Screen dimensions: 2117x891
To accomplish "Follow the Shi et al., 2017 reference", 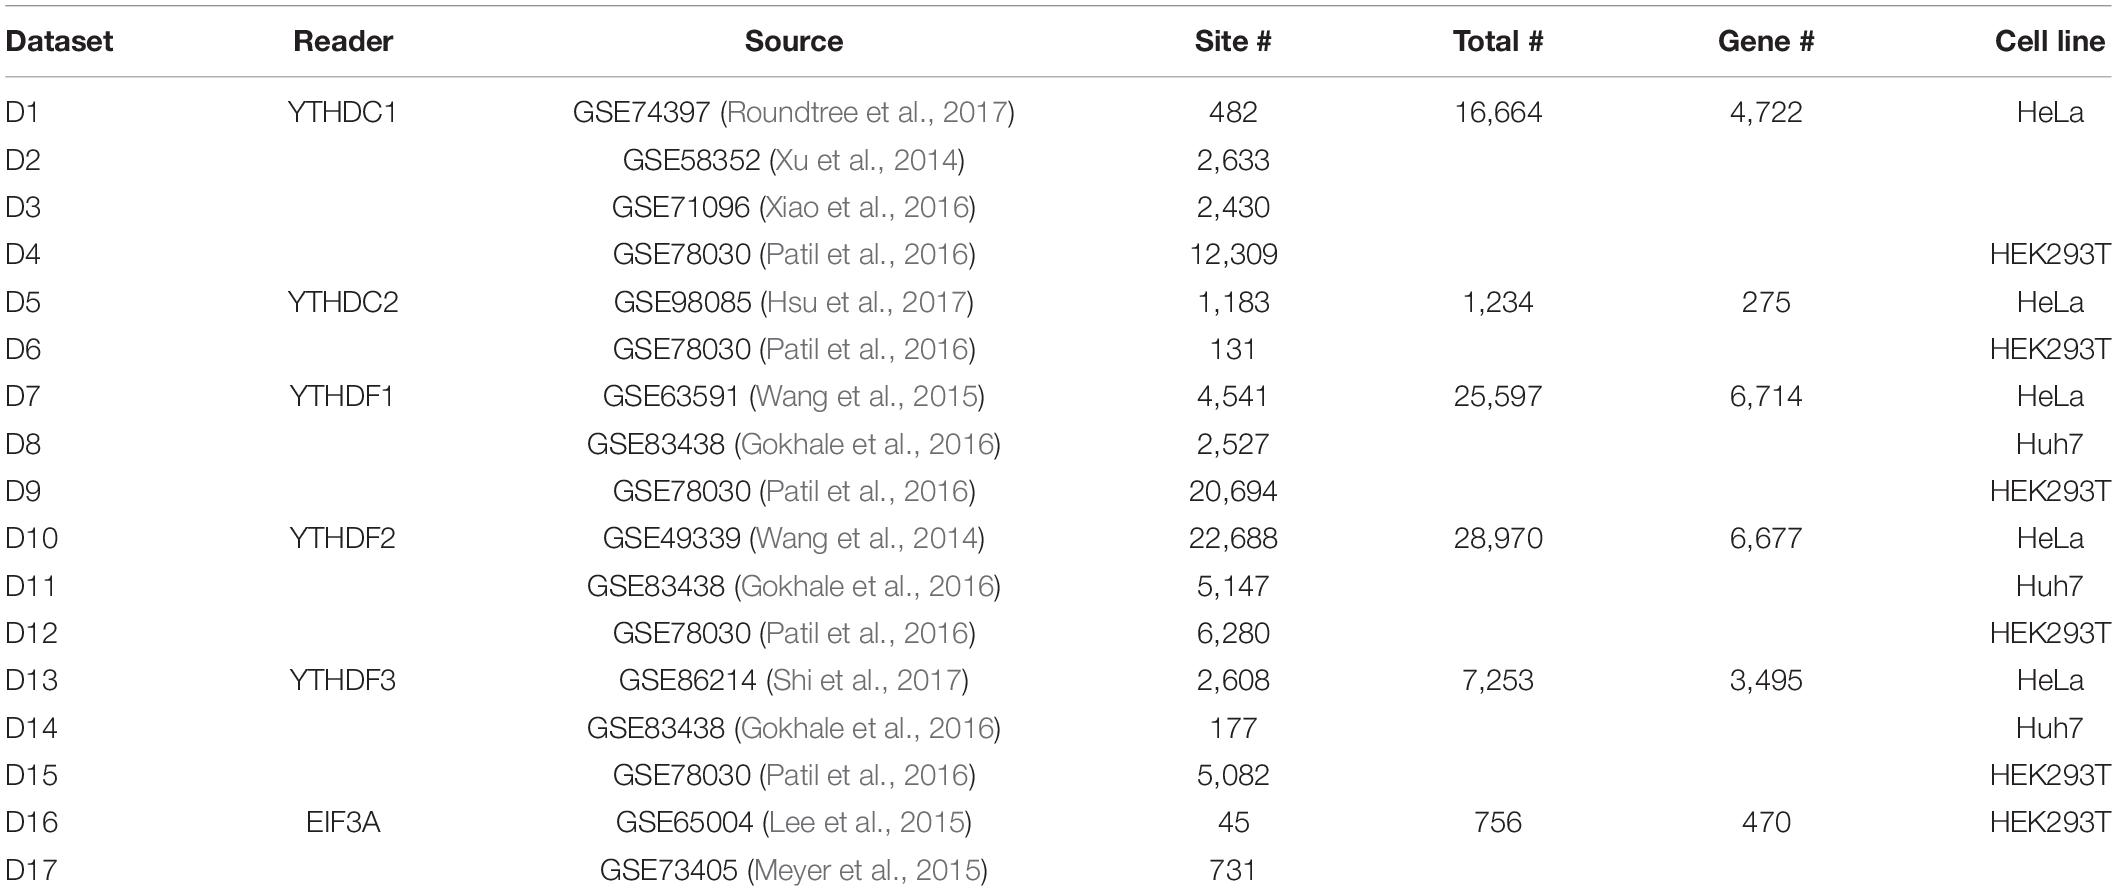I will (867, 680).
